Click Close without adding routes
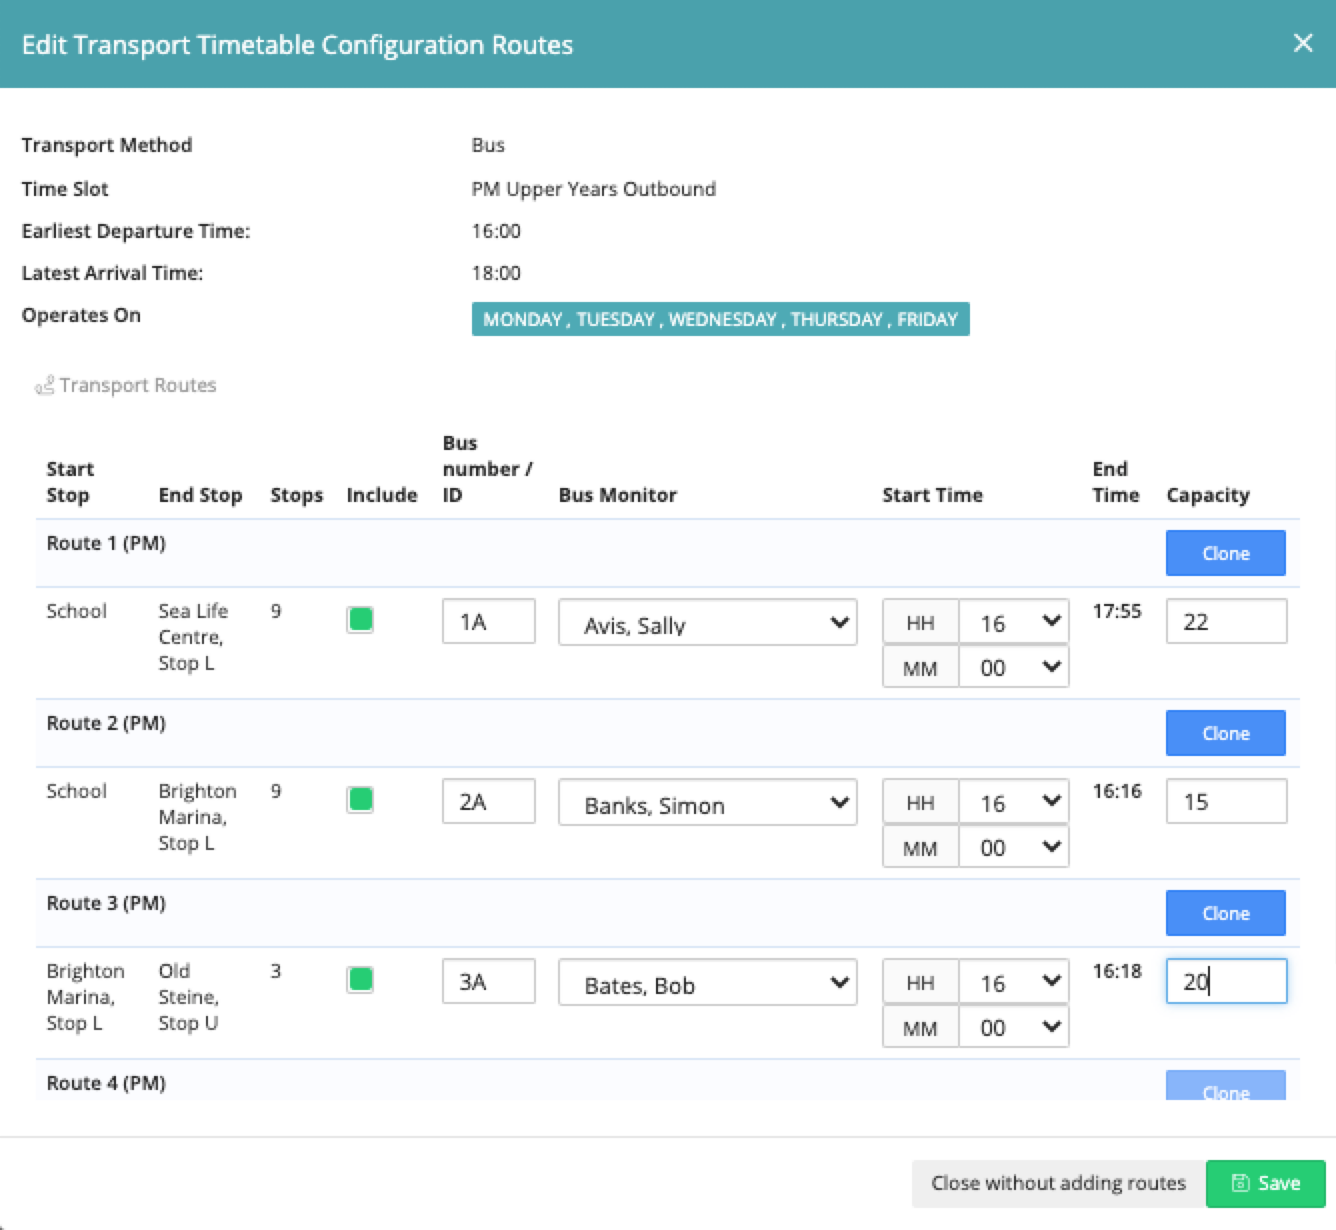 click(x=1058, y=1183)
